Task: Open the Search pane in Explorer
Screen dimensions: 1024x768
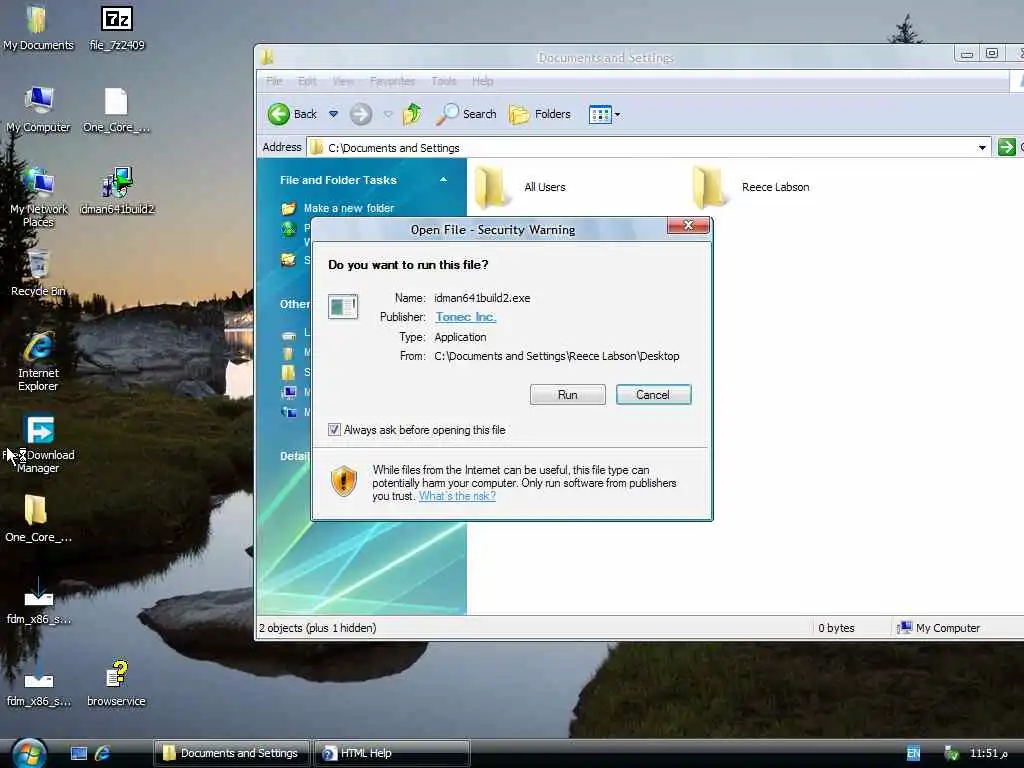Action: (x=466, y=114)
